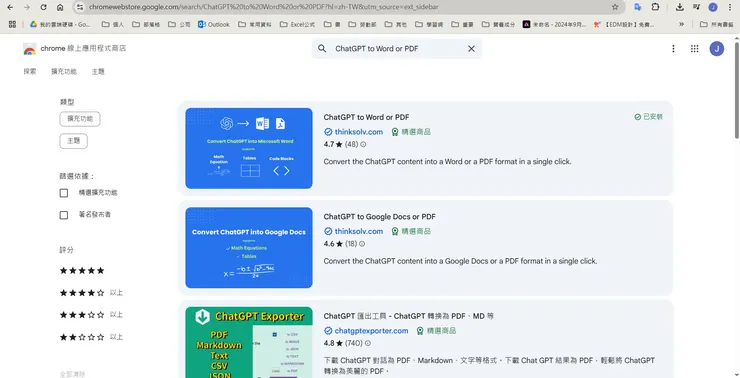
Task: Click rating info icon next to (740)
Action: [x=368, y=343]
